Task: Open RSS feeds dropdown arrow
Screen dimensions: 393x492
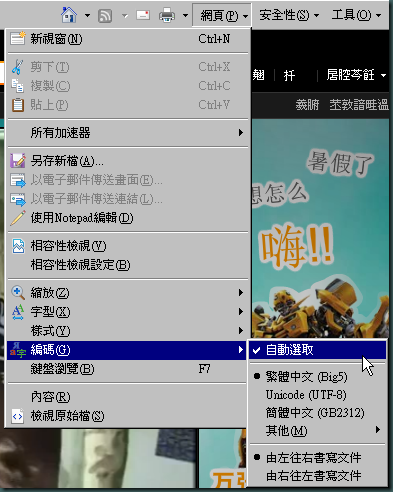Action: (125, 15)
